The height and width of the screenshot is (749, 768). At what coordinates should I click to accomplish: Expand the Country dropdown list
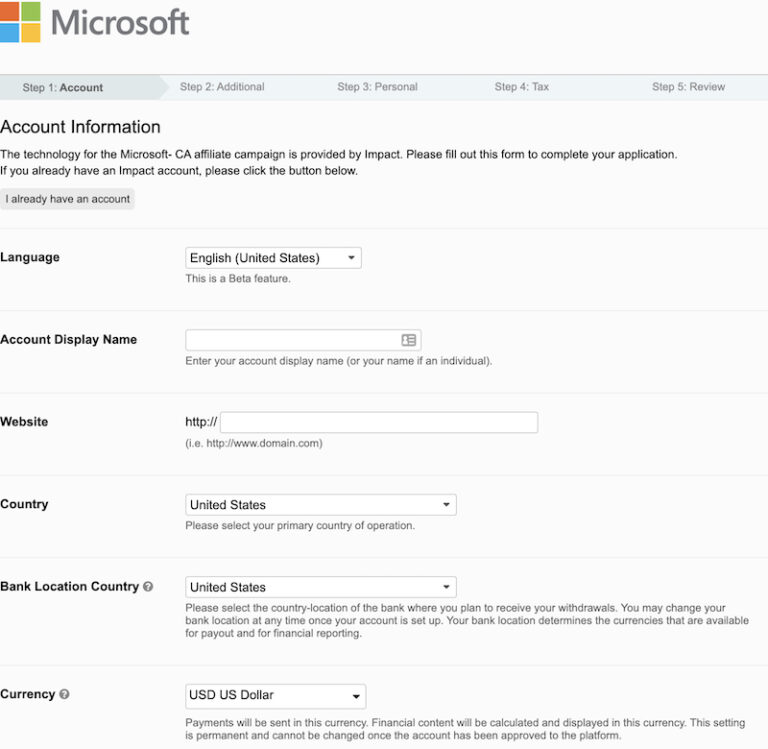pyautogui.click(x=320, y=505)
